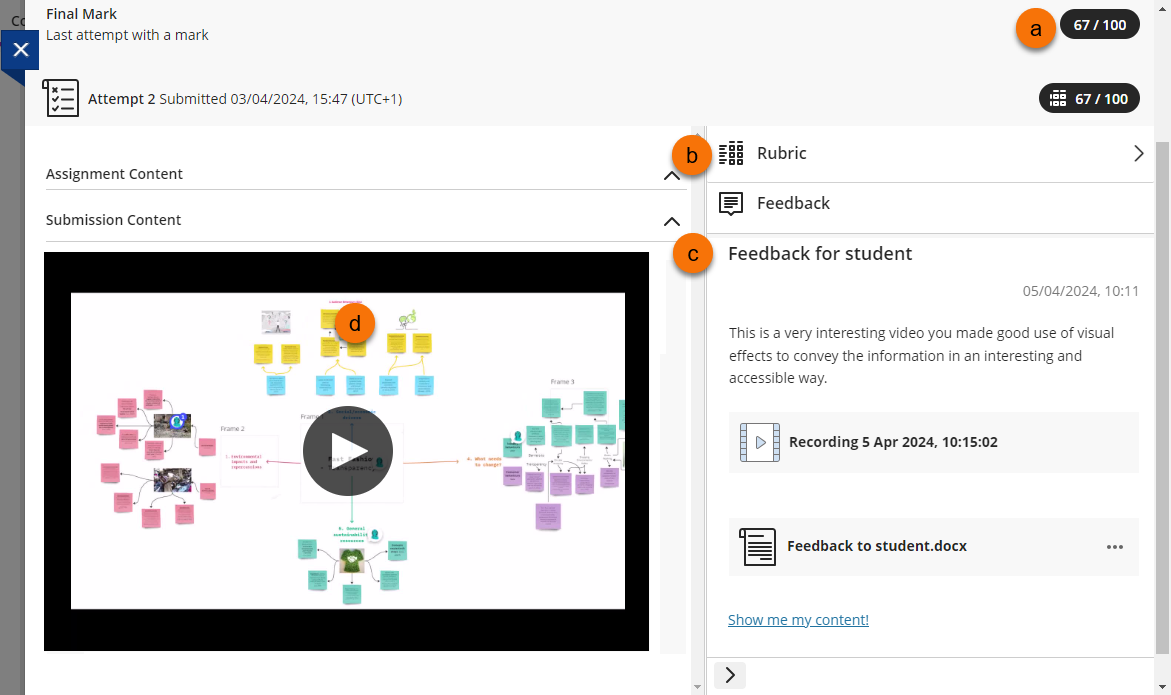Follow the 'Show me my content!' link
The height and width of the screenshot is (695, 1171).
(798, 620)
